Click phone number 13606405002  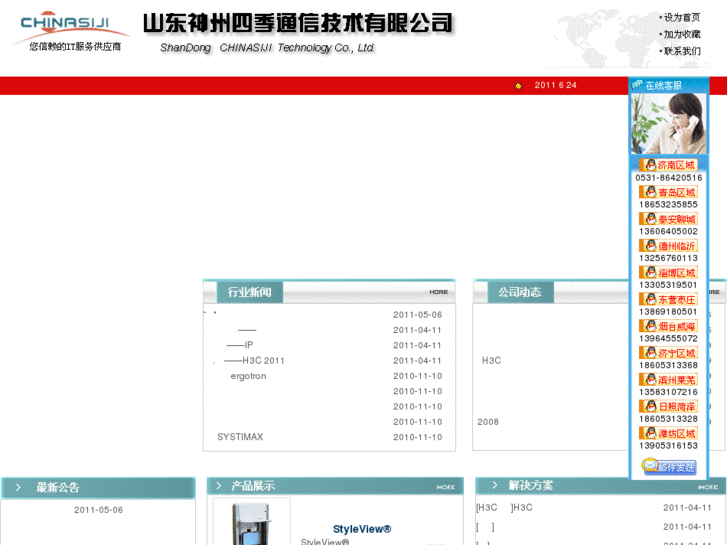pyautogui.click(x=668, y=231)
